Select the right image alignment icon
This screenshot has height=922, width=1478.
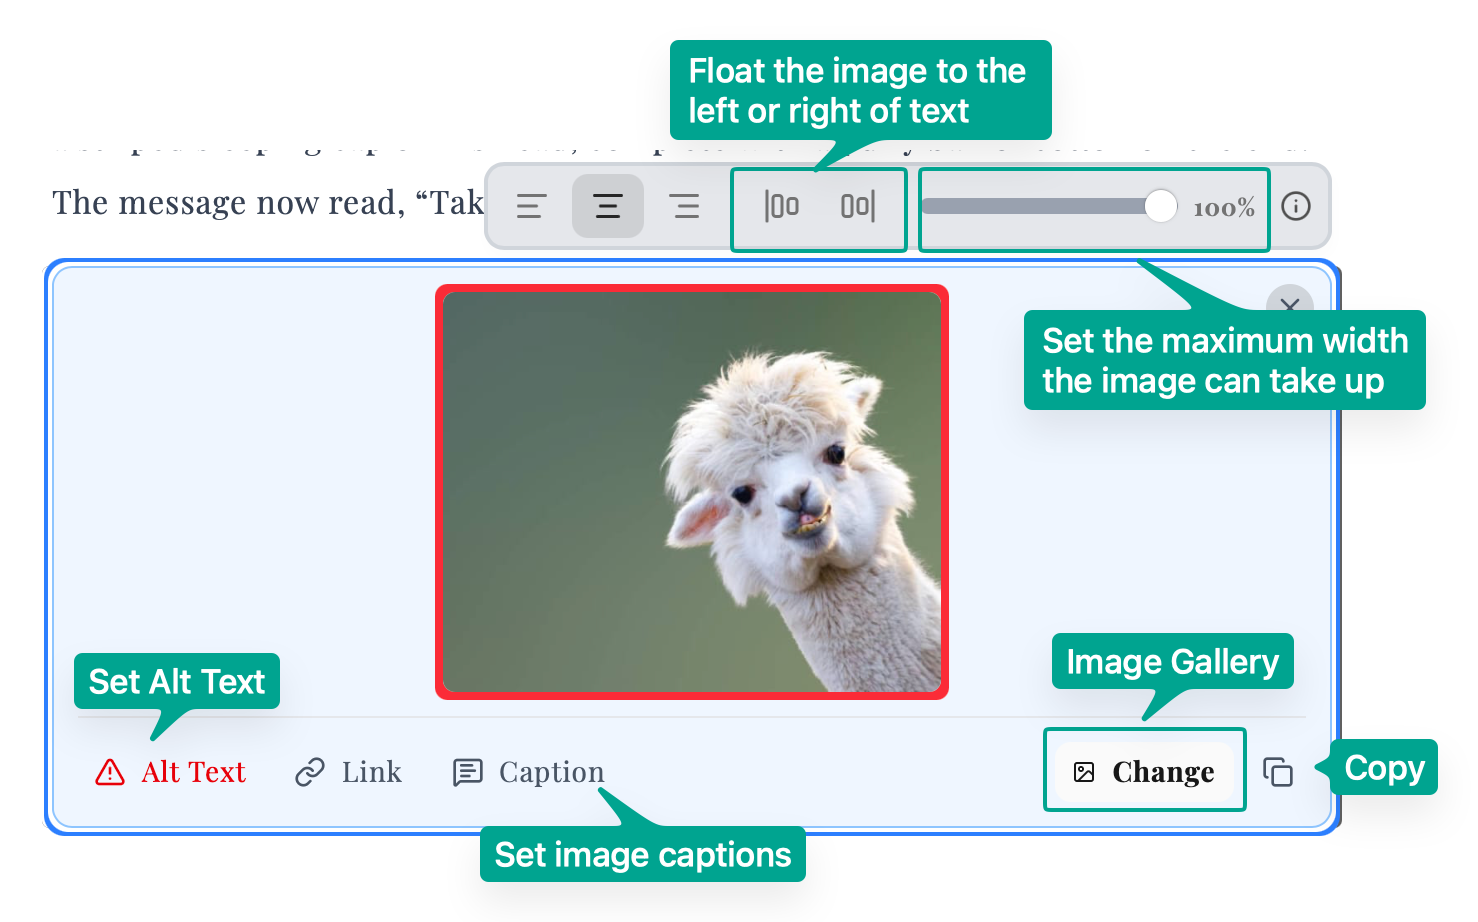[686, 206]
